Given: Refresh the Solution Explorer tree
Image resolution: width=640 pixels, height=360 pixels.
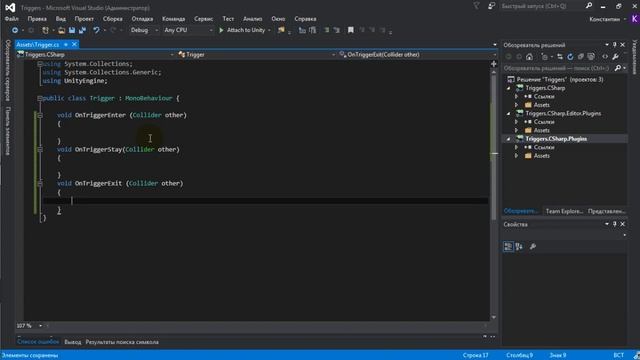Looking at the screenshot, I should point(570,57).
